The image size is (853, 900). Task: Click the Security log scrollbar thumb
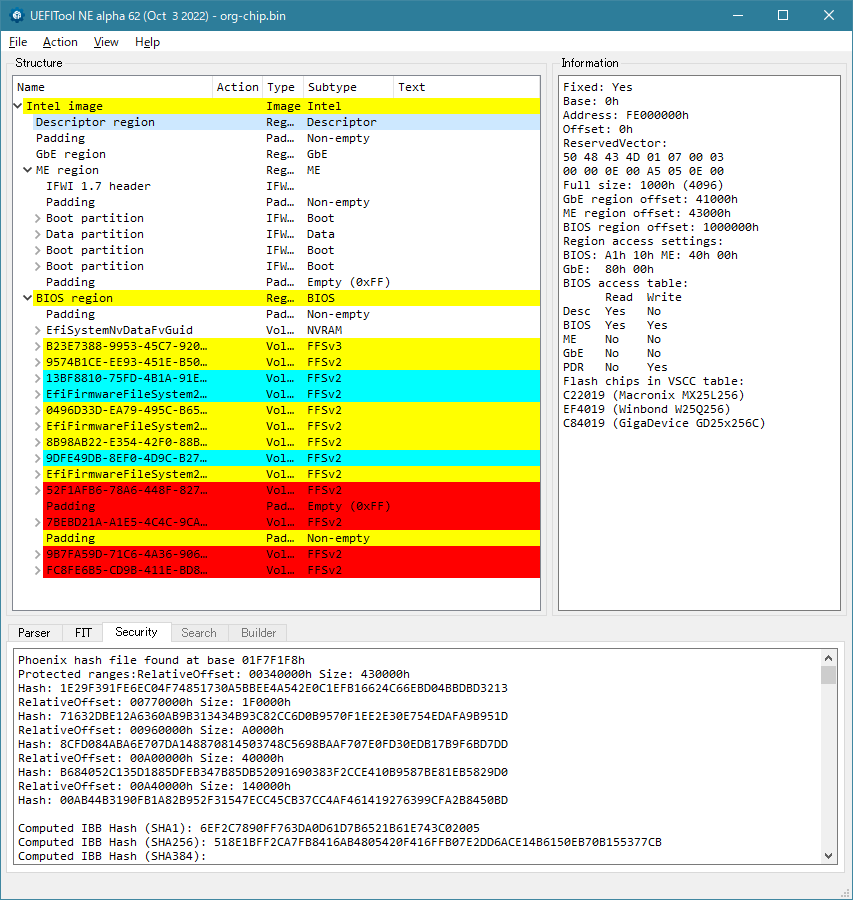coord(828,675)
